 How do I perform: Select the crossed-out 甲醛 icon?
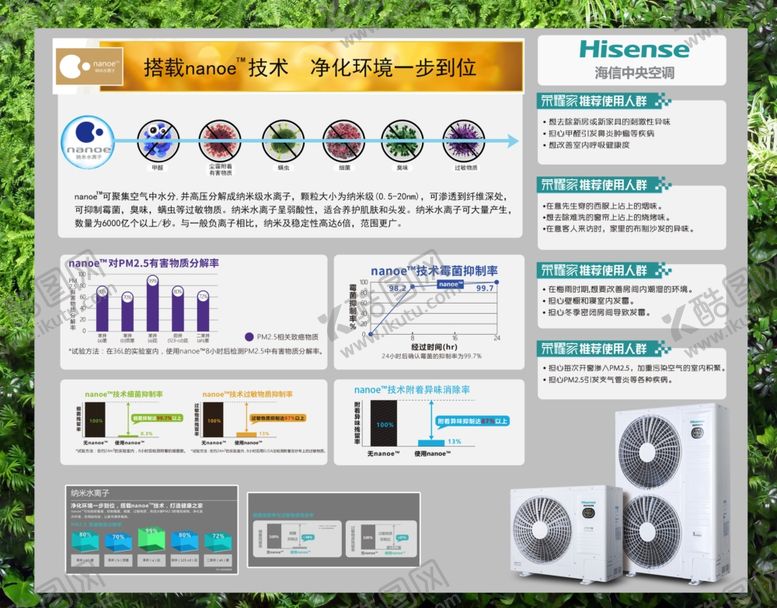(x=158, y=141)
